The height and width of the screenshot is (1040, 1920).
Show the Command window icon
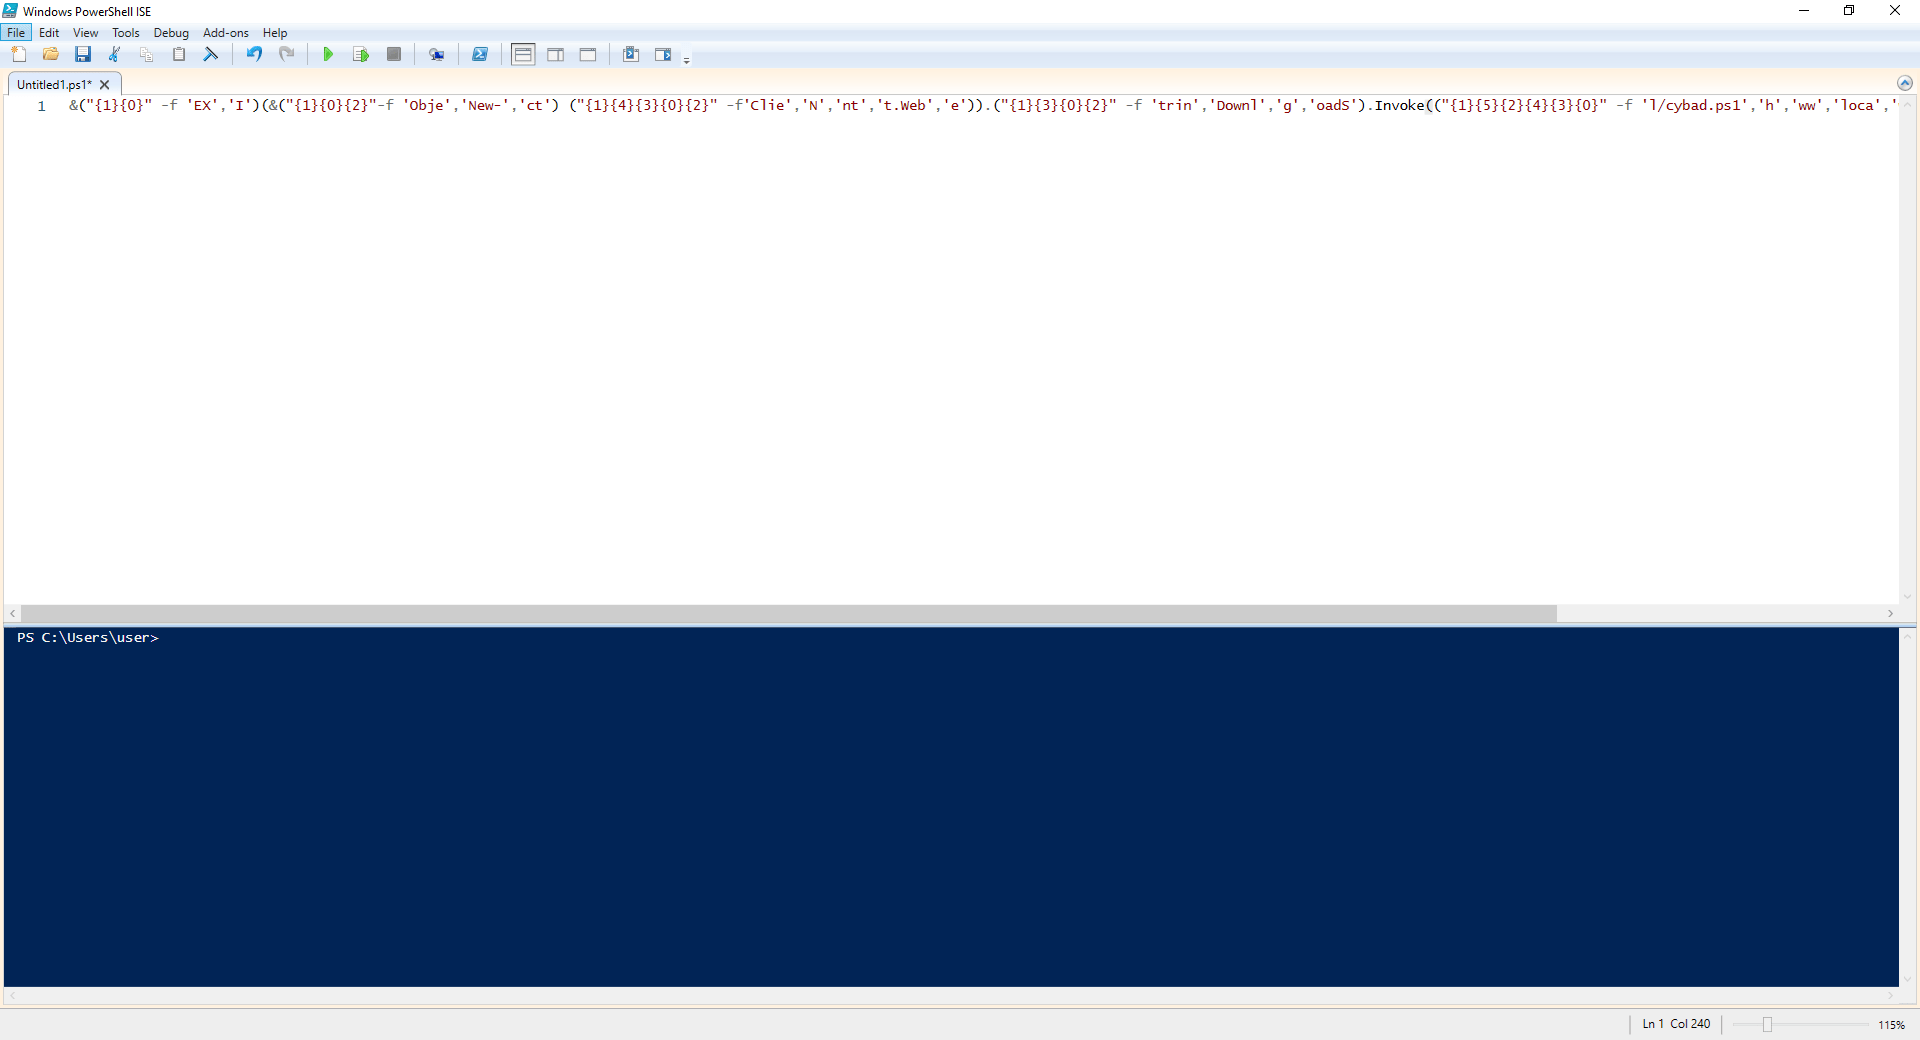[631, 55]
